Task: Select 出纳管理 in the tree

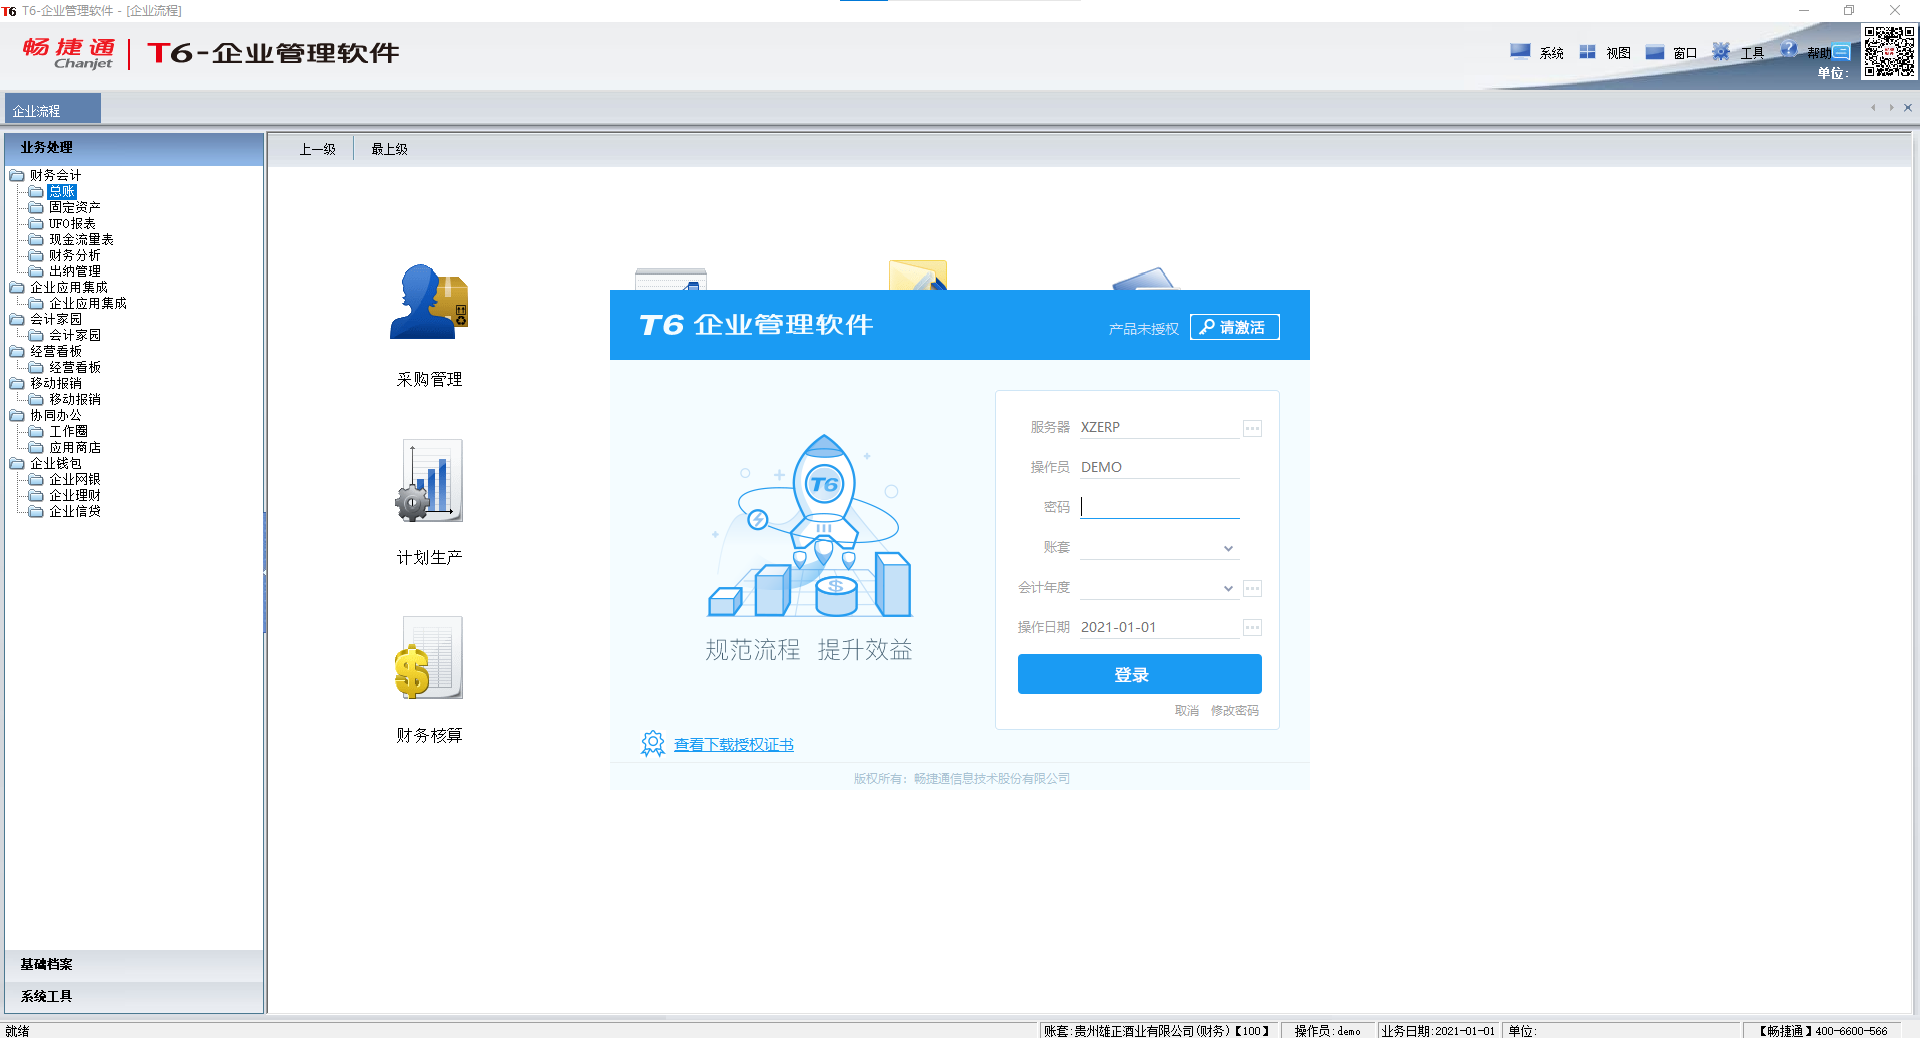Action: pos(75,271)
